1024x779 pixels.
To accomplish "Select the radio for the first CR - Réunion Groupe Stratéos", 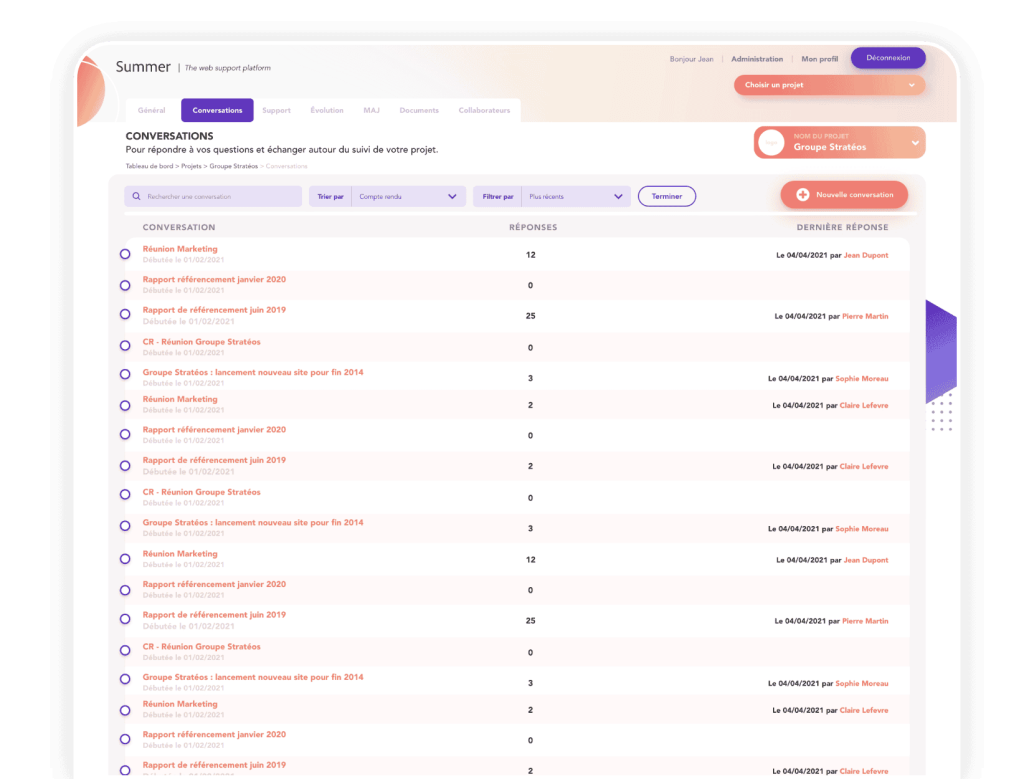I will coord(125,346).
